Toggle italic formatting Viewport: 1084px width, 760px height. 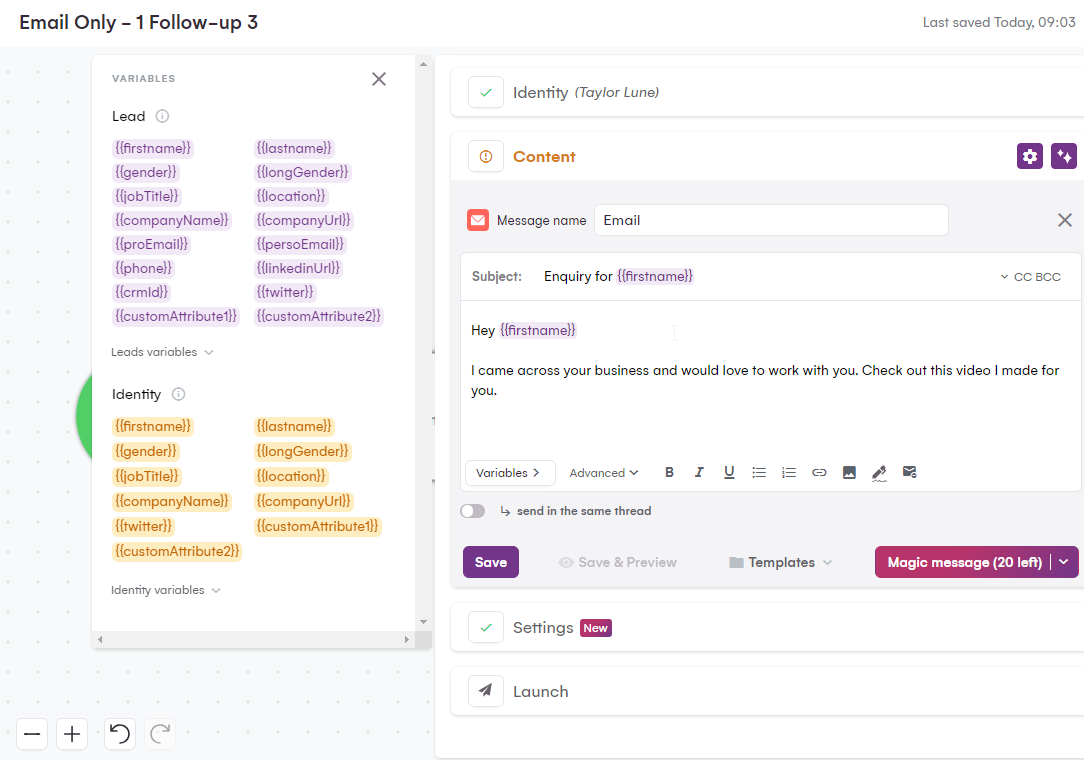point(699,472)
